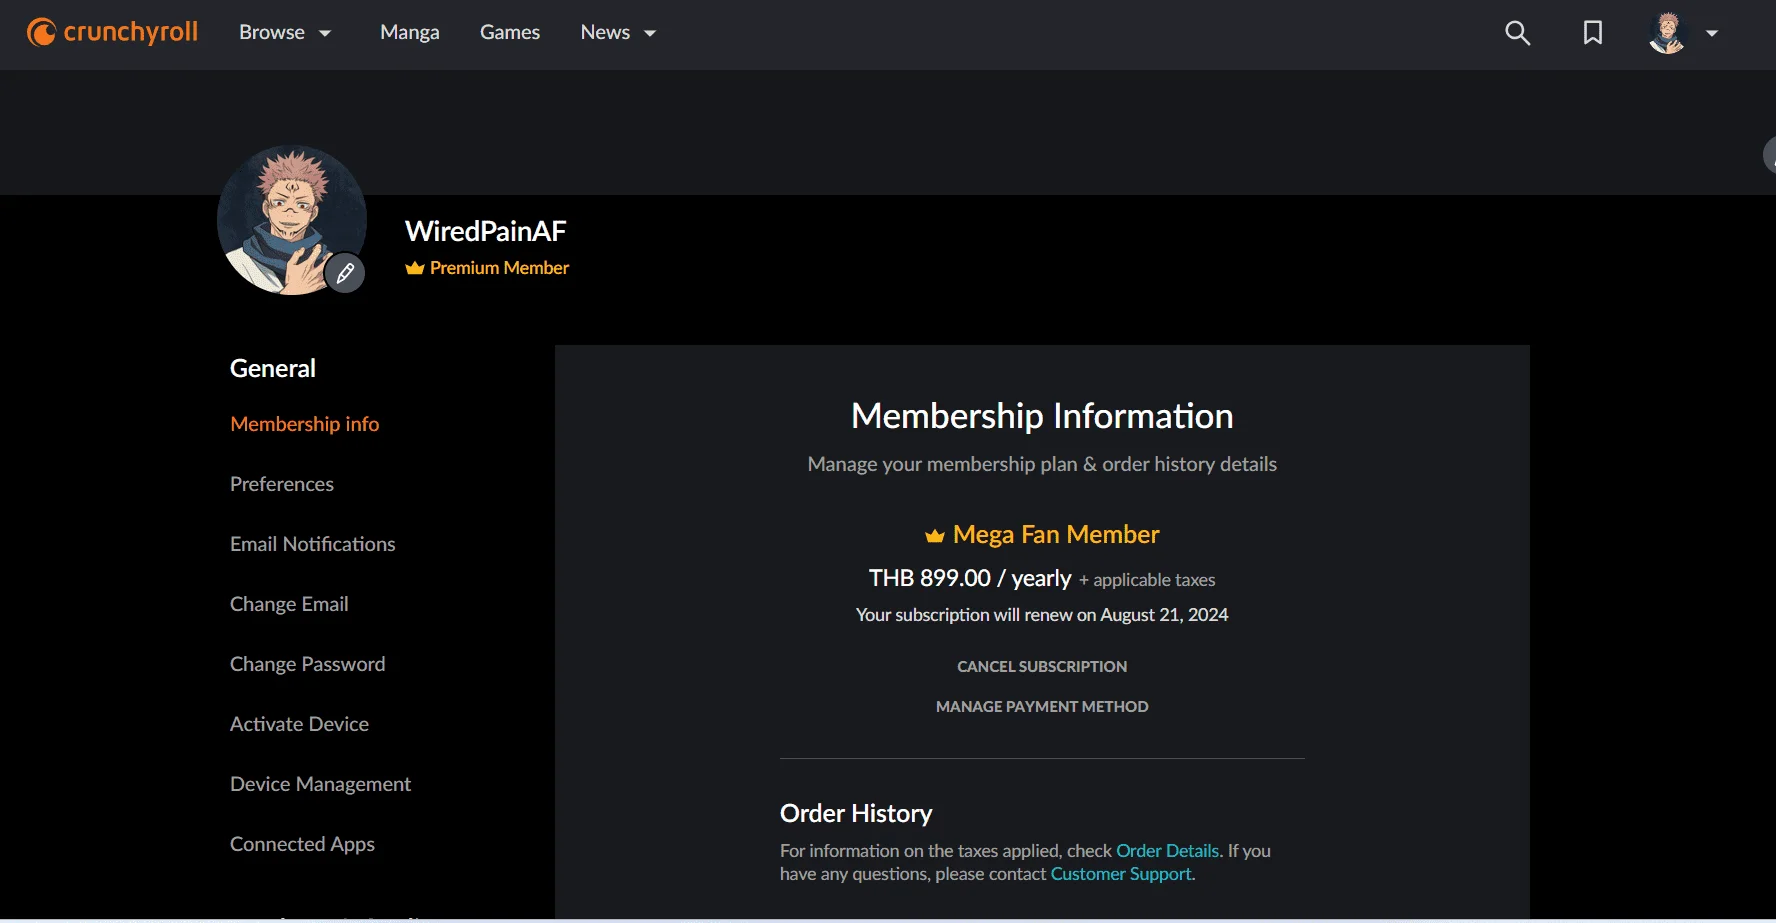Open Email Notifications settings
Image resolution: width=1776 pixels, height=923 pixels.
(x=313, y=544)
